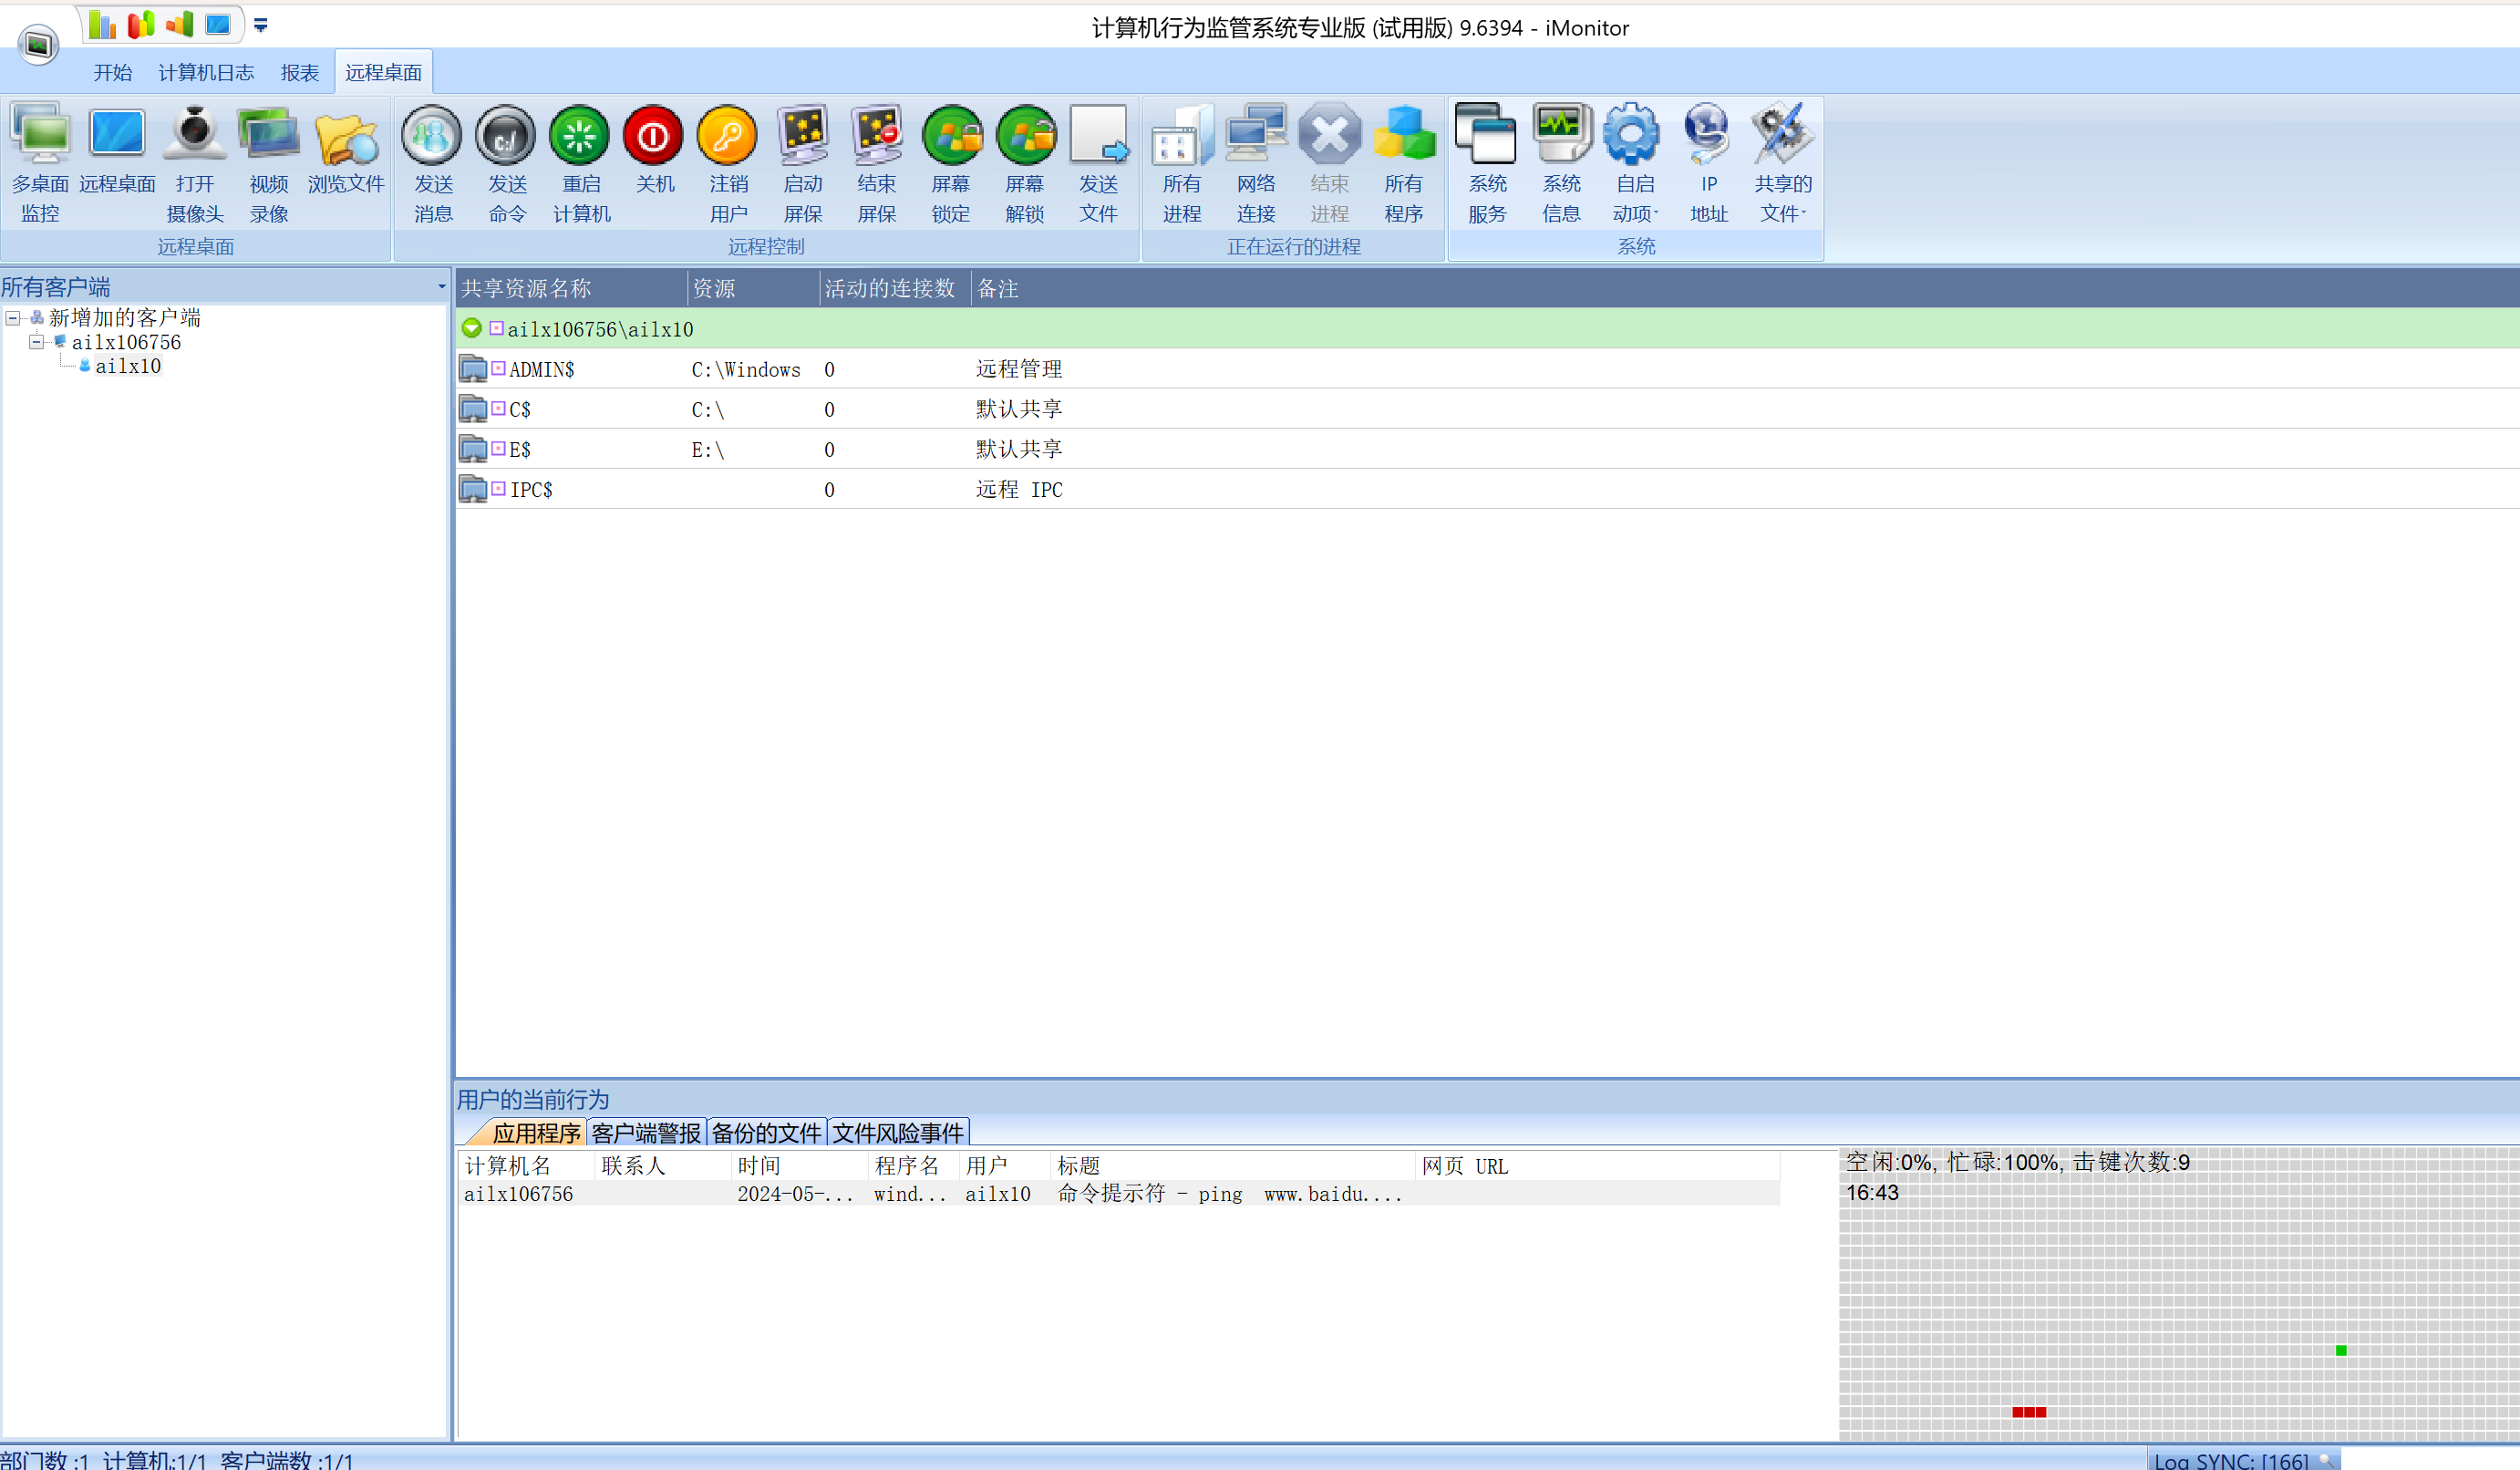Open shared files (共享的文件) dropdown
2520x1470 pixels.
click(1783, 164)
